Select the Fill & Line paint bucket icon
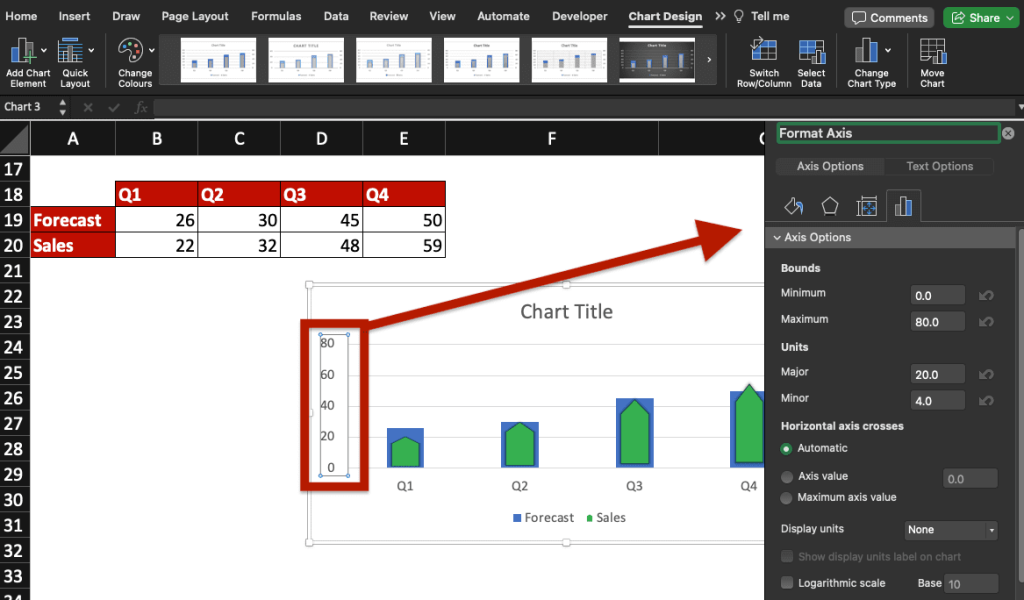This screenshot has height=600, width=1024. (x=793, y=205)
